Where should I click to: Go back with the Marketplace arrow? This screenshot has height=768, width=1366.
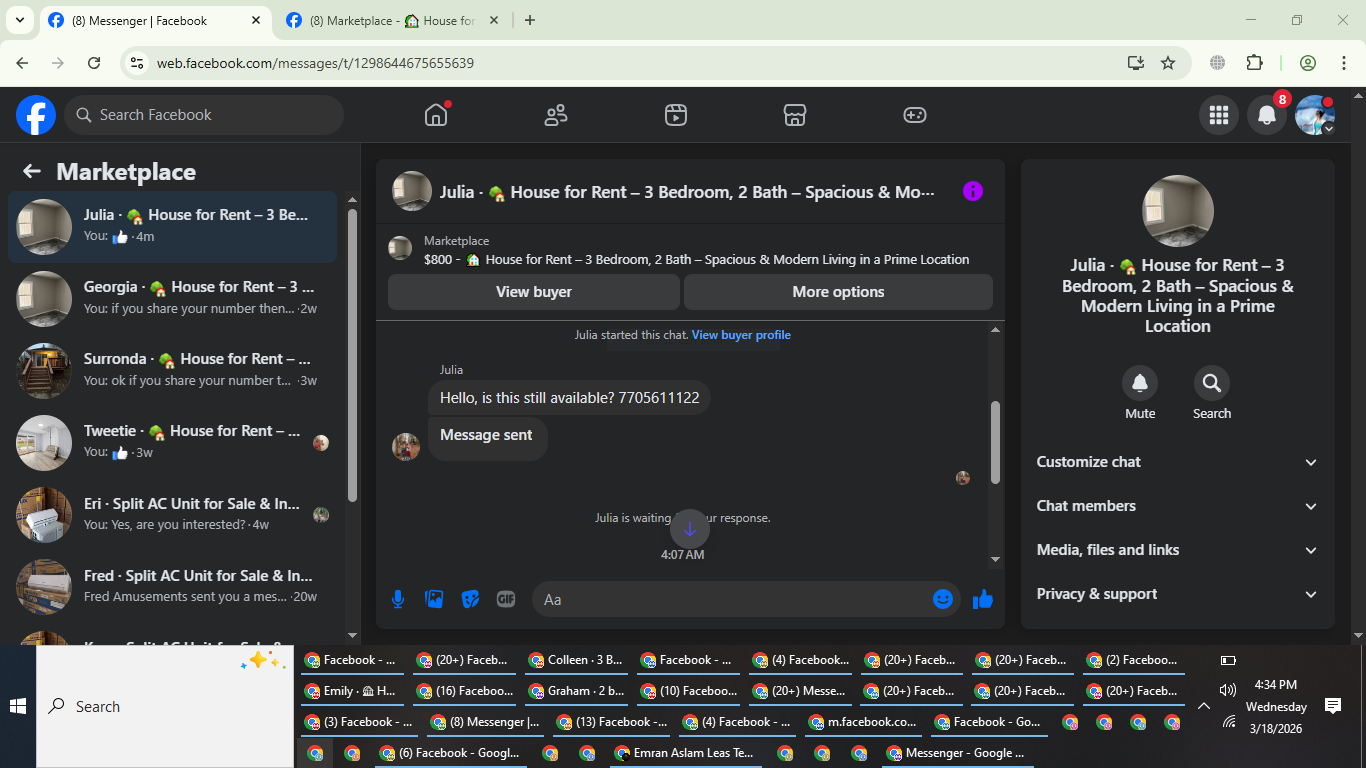(32, 171)
